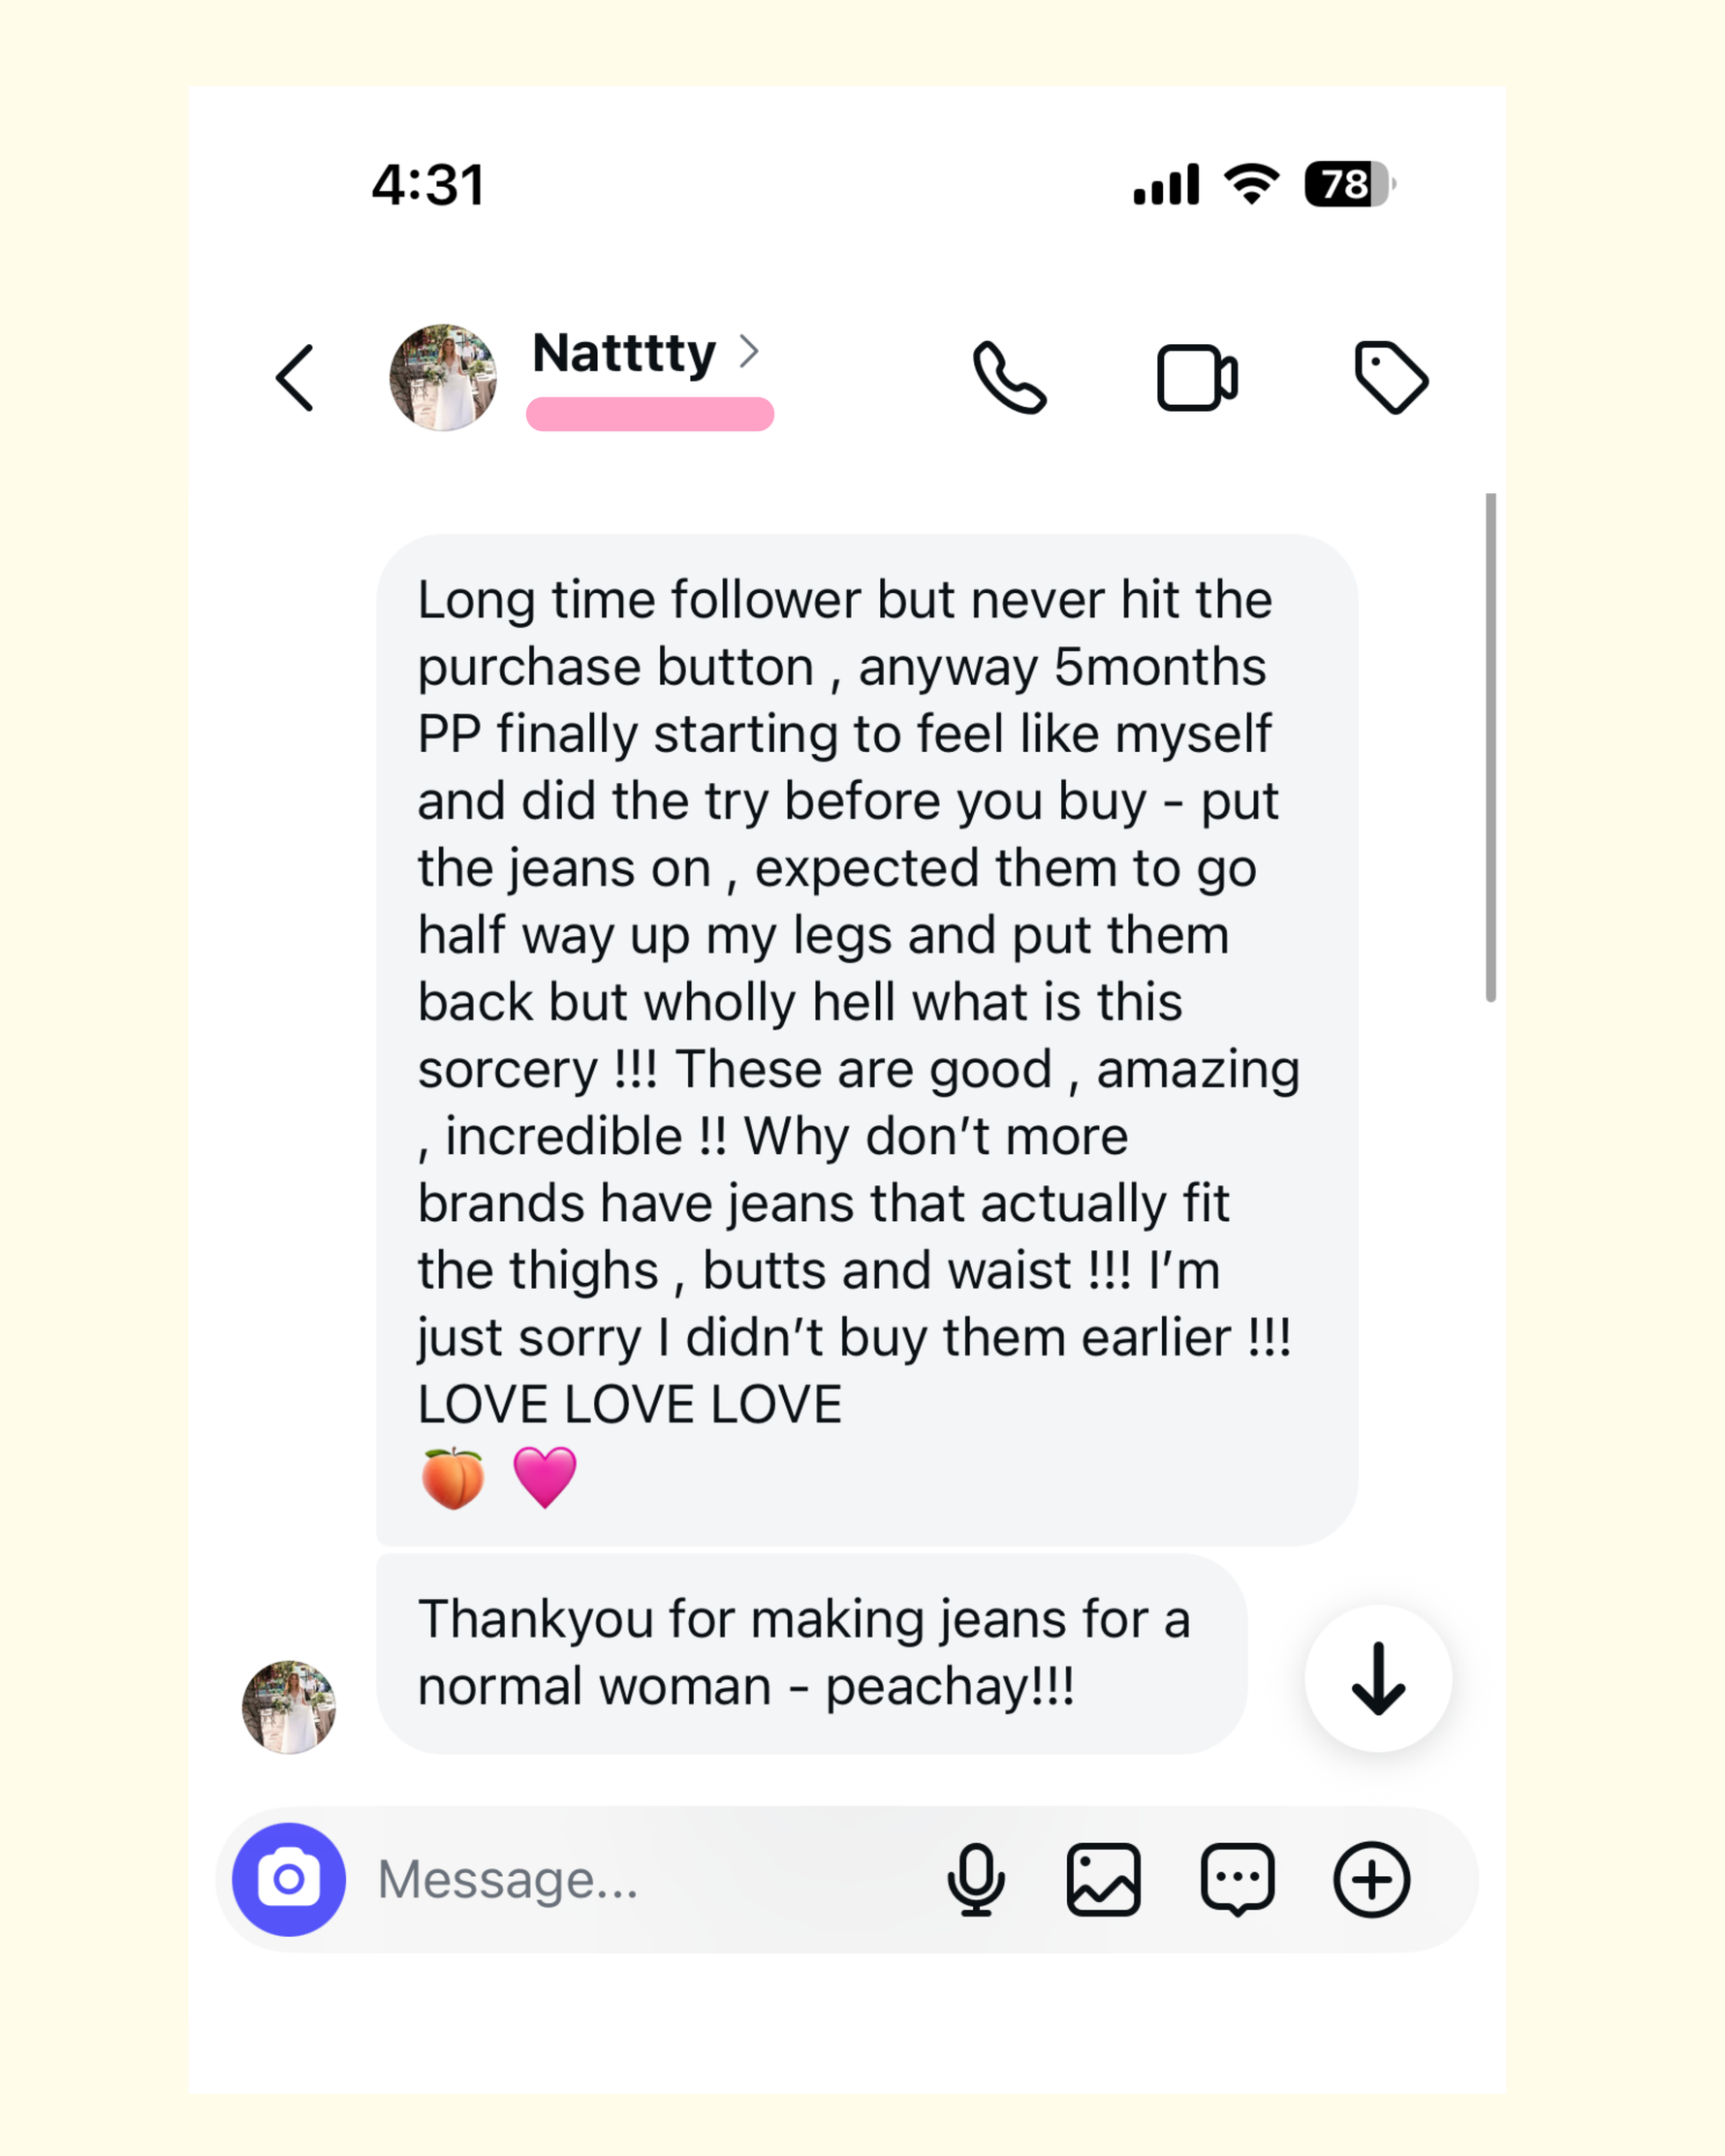
Task: Open the camera from message bar
Action: (289, 1879)
